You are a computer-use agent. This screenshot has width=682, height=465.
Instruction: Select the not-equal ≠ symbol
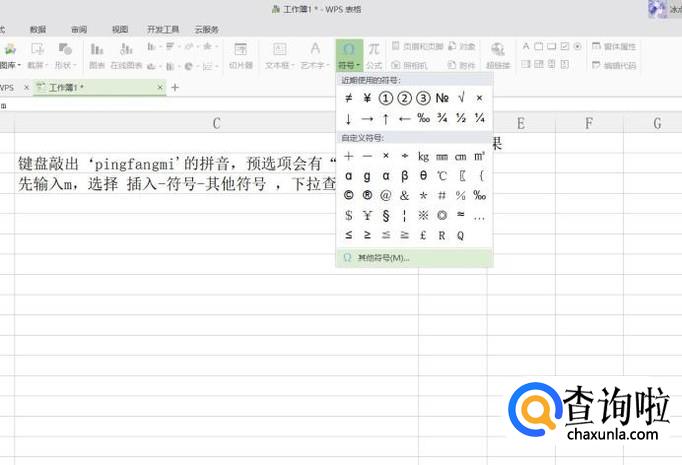(348, 98)
